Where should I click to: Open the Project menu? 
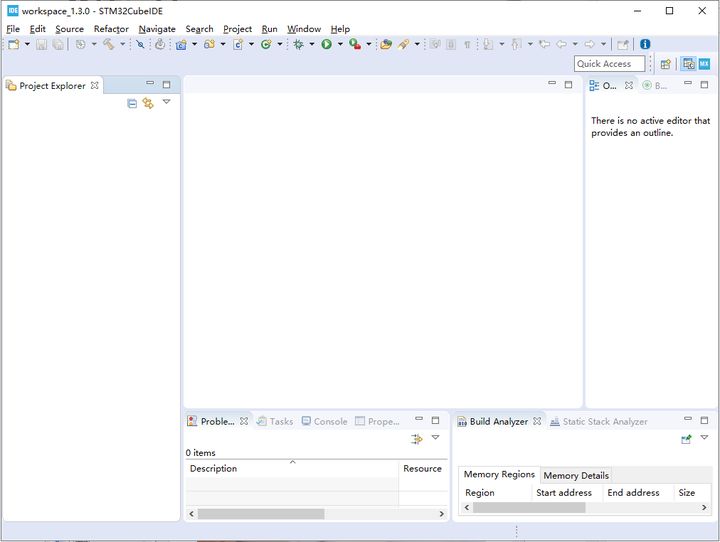pyautogui.click(x=237, y=29)
